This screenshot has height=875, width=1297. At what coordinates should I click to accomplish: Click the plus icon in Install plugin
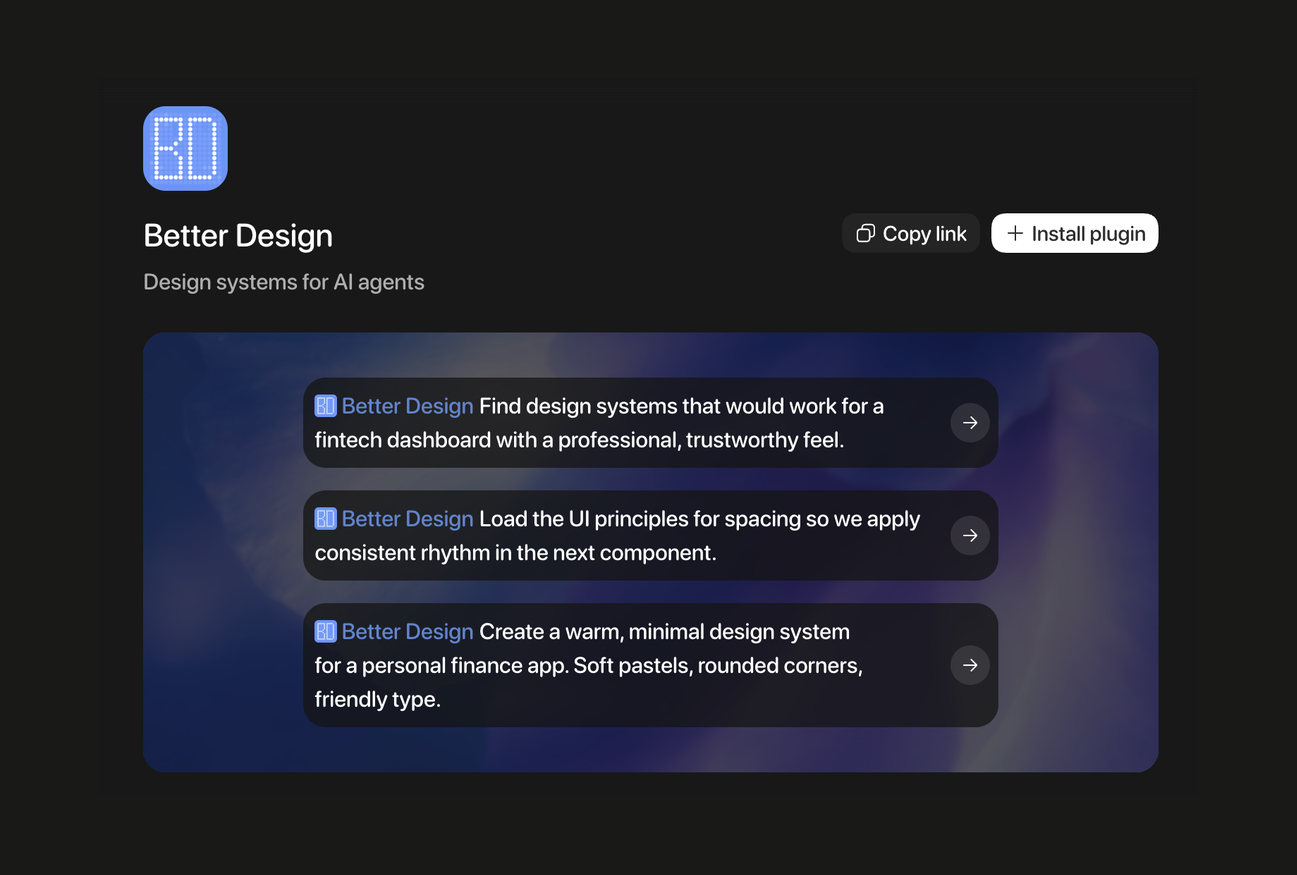[x=1015, y=233]
